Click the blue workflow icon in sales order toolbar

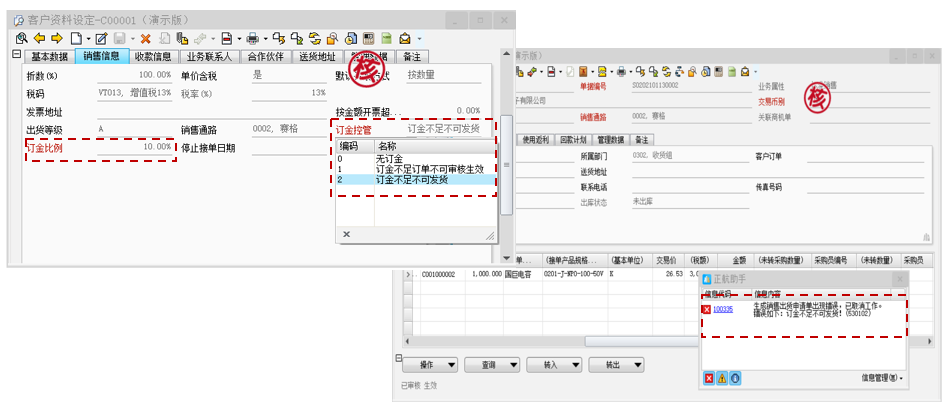[x=680, y=71]
